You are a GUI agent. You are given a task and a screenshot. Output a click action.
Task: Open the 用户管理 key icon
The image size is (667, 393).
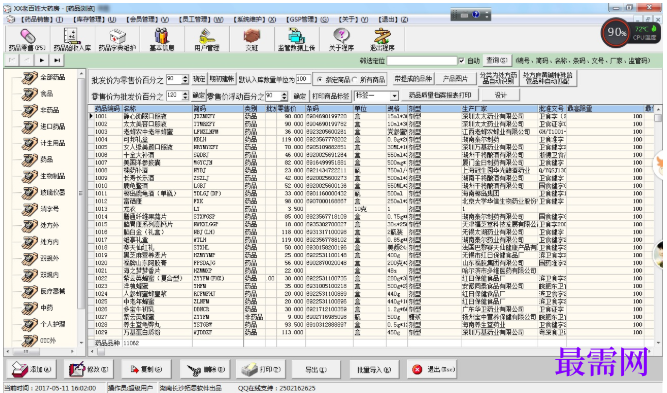coord(207,39)
